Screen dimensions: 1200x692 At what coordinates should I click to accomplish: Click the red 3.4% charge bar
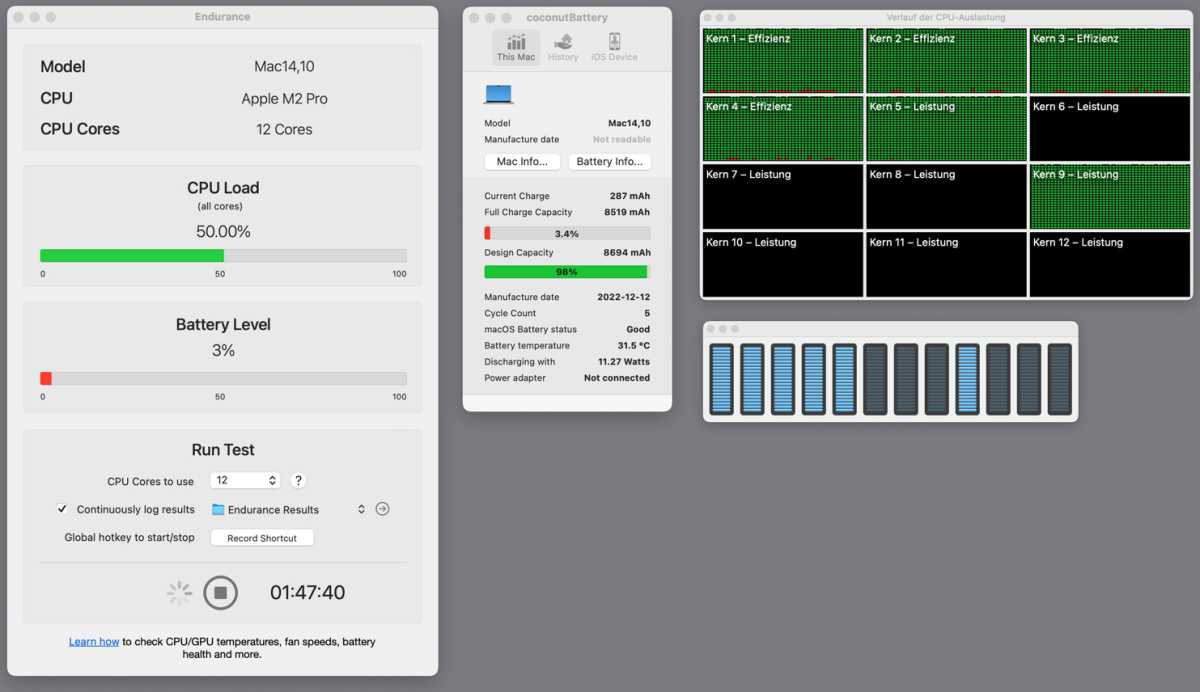tap(567, 233)
